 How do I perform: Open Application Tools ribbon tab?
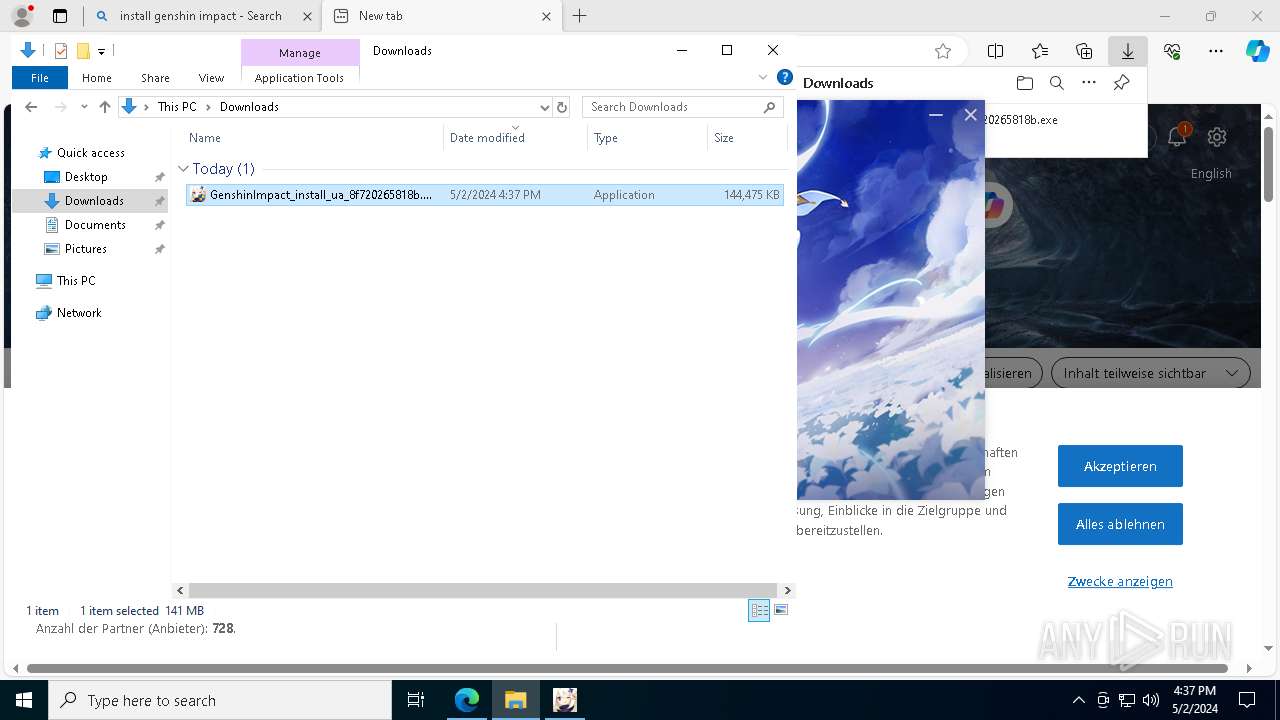pos(299,78)
